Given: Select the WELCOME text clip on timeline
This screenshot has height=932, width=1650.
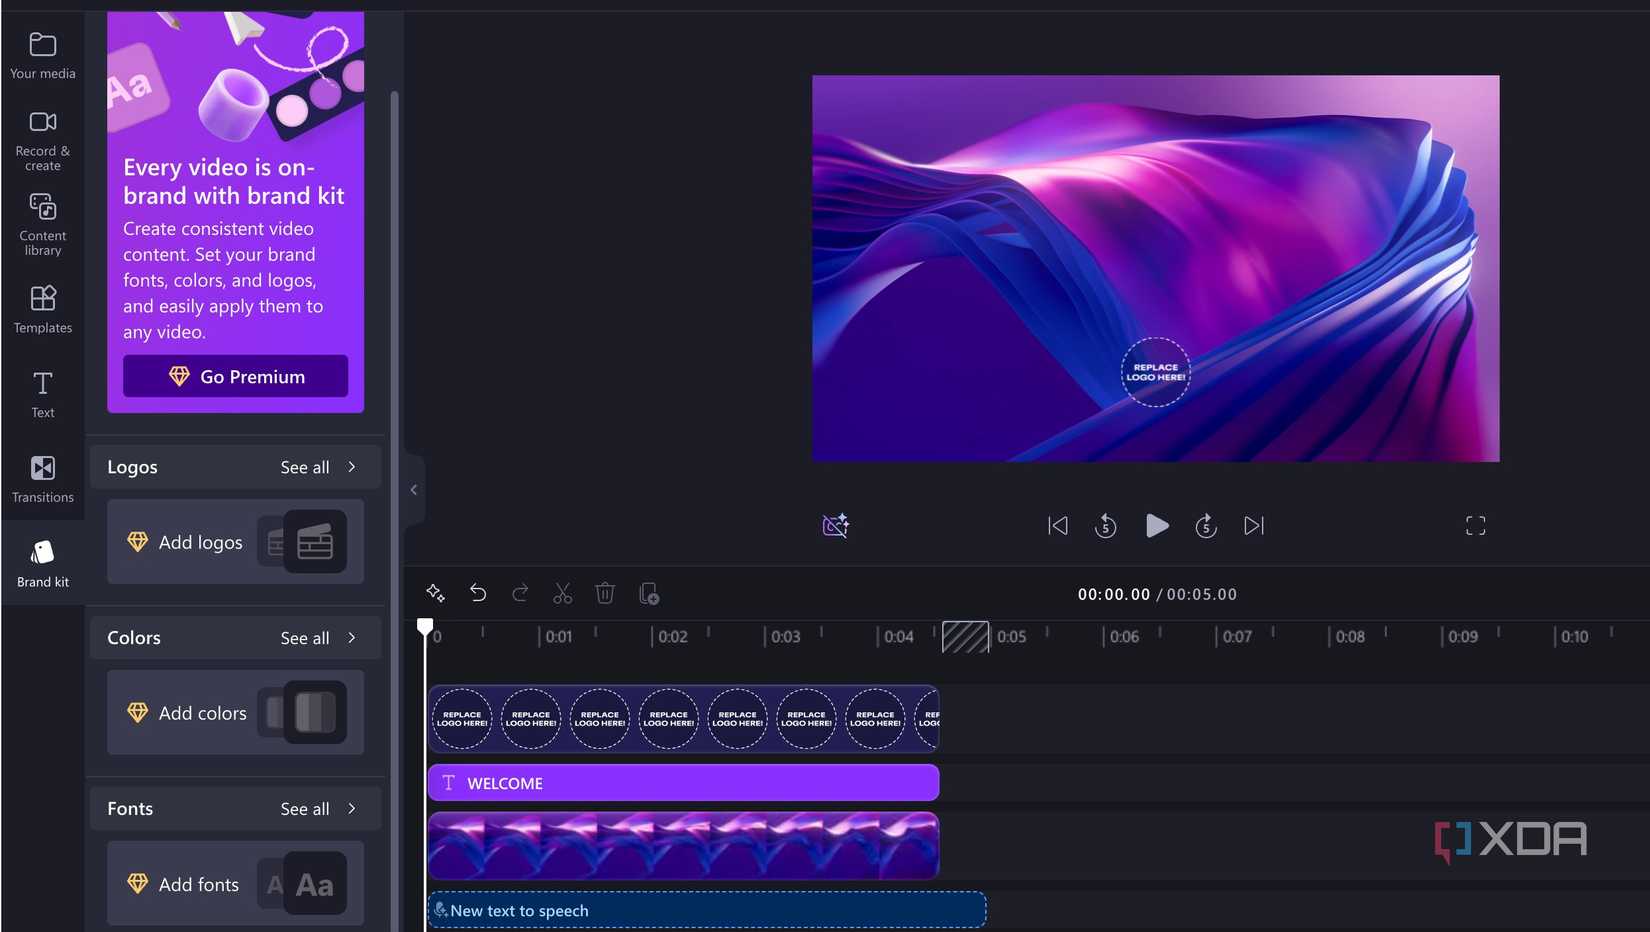Looking at the screenshot, I should (x=683, y=783).
